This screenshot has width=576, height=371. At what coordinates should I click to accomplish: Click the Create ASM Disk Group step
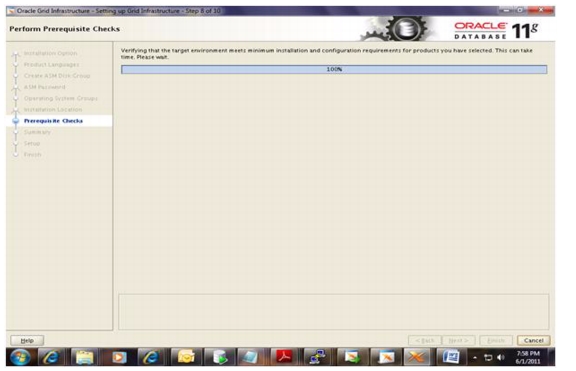coord(57,76)
